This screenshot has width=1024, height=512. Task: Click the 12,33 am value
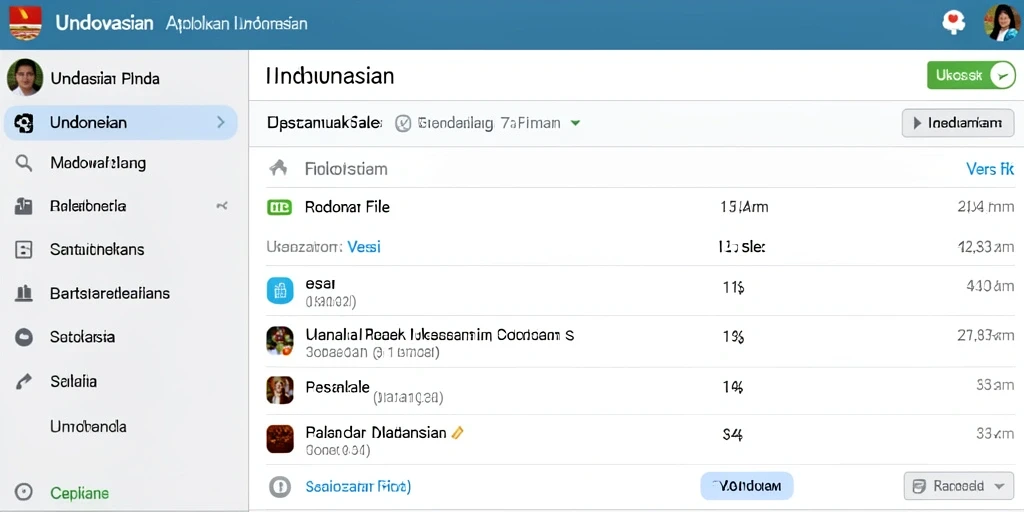(985, 247)
